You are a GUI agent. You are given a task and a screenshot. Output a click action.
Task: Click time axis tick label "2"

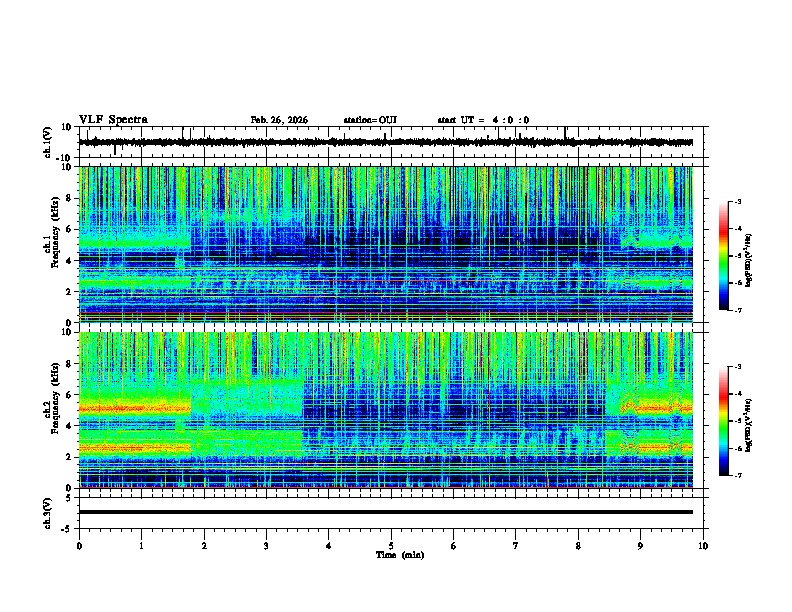tap(204, 546)
